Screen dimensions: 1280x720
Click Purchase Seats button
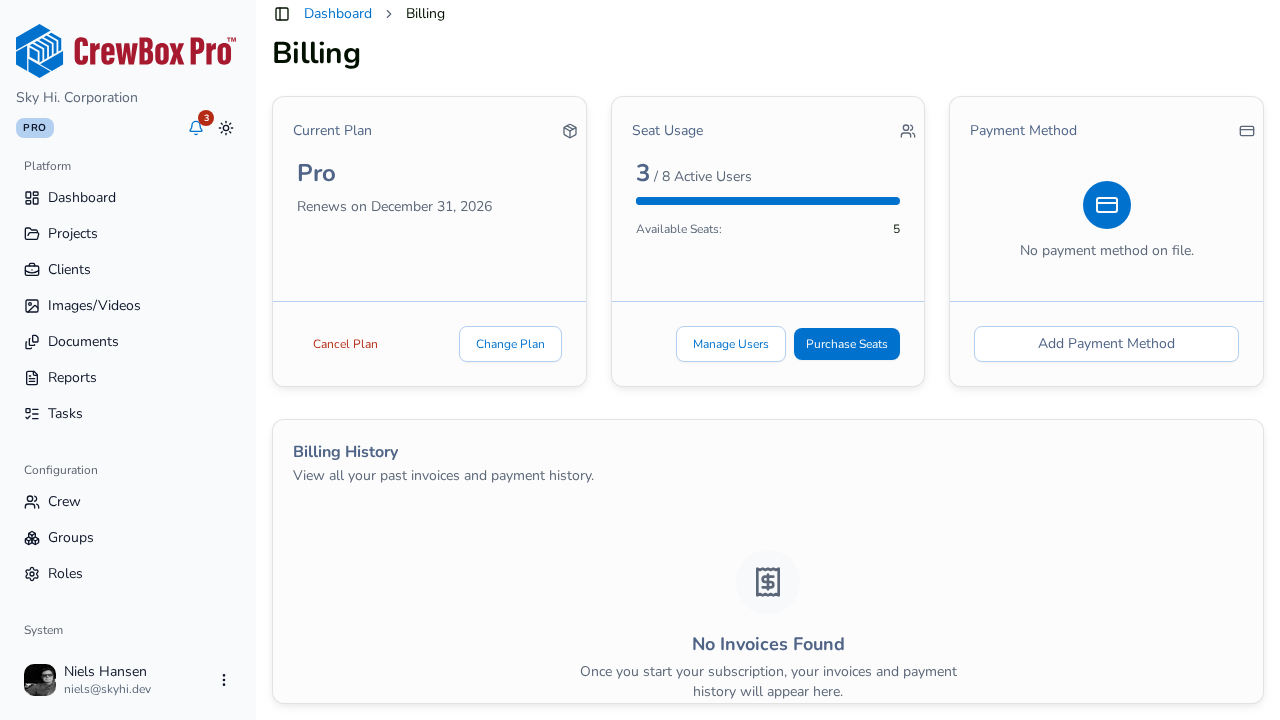[x=847, y=344]
